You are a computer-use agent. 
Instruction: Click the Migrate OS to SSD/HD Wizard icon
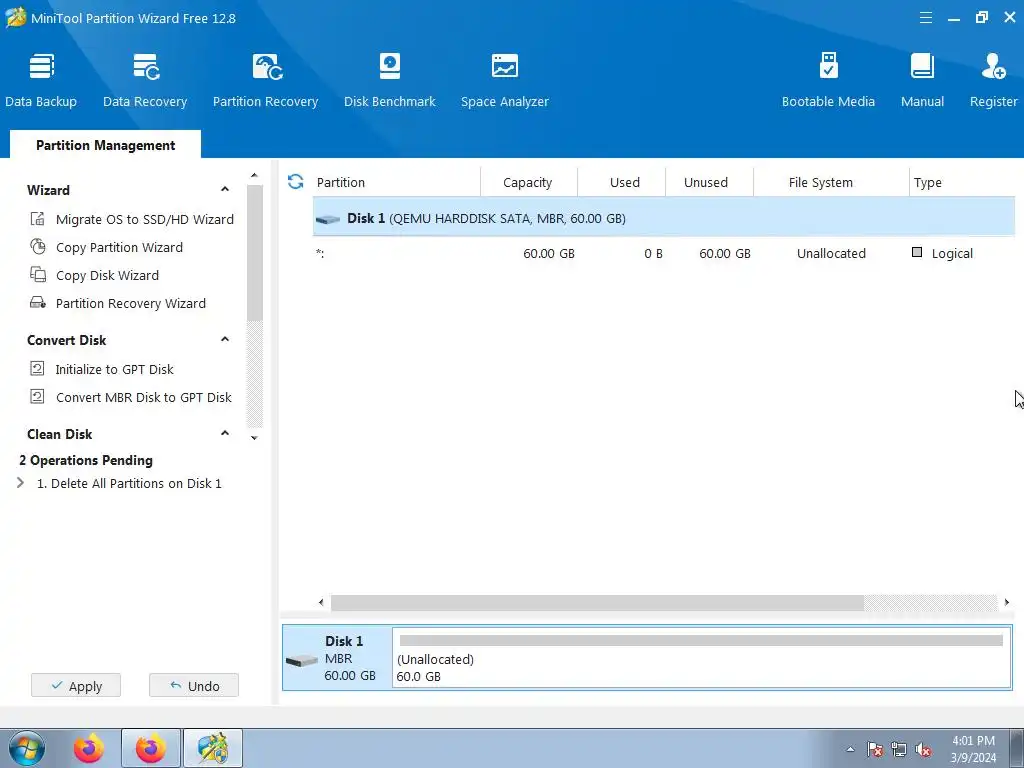tap(38, 219)
